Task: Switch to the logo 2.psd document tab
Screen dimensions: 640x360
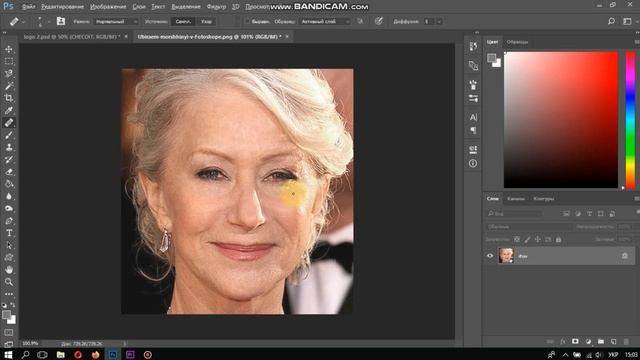Action: (71, 37)
